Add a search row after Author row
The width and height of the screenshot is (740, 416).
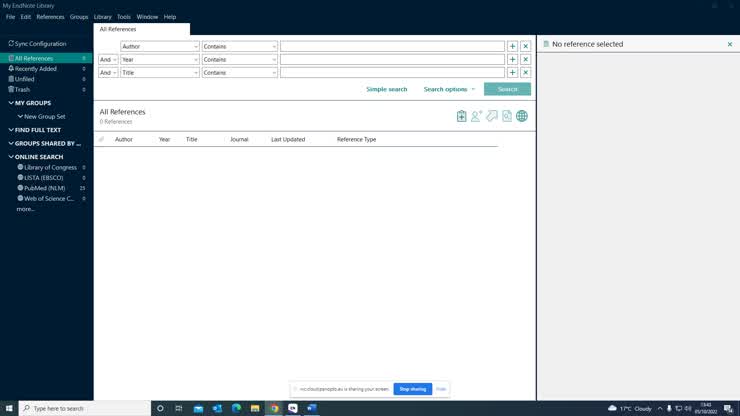512,46
